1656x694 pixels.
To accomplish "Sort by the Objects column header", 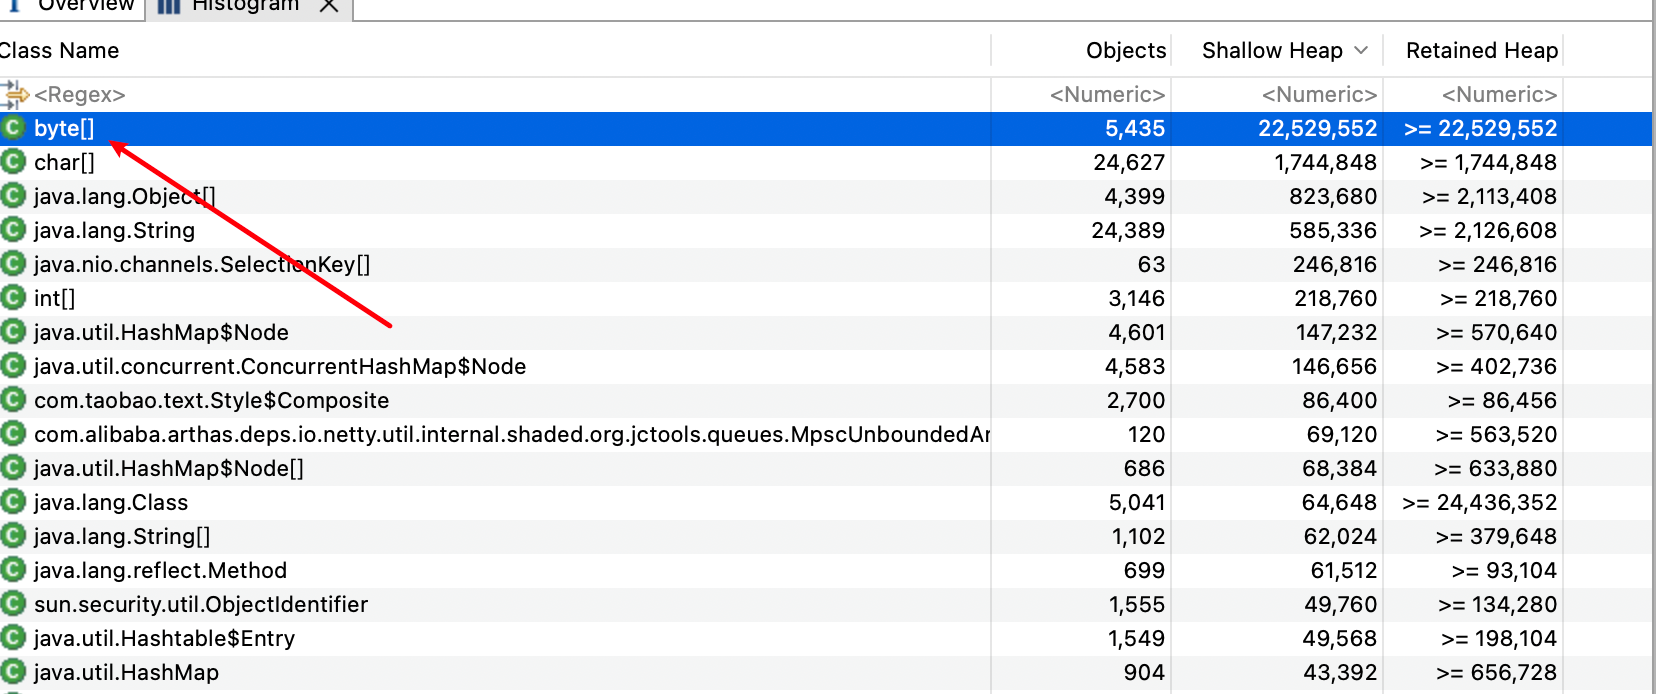I will [1125, 51].
